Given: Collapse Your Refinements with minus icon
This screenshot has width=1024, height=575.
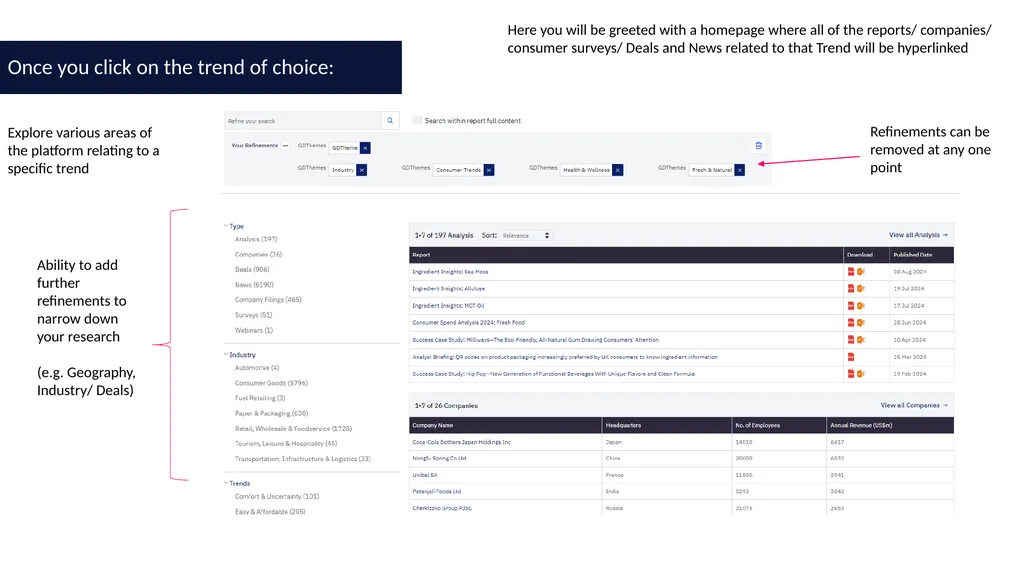Looking at the screenshot, I should coord(285,146).
